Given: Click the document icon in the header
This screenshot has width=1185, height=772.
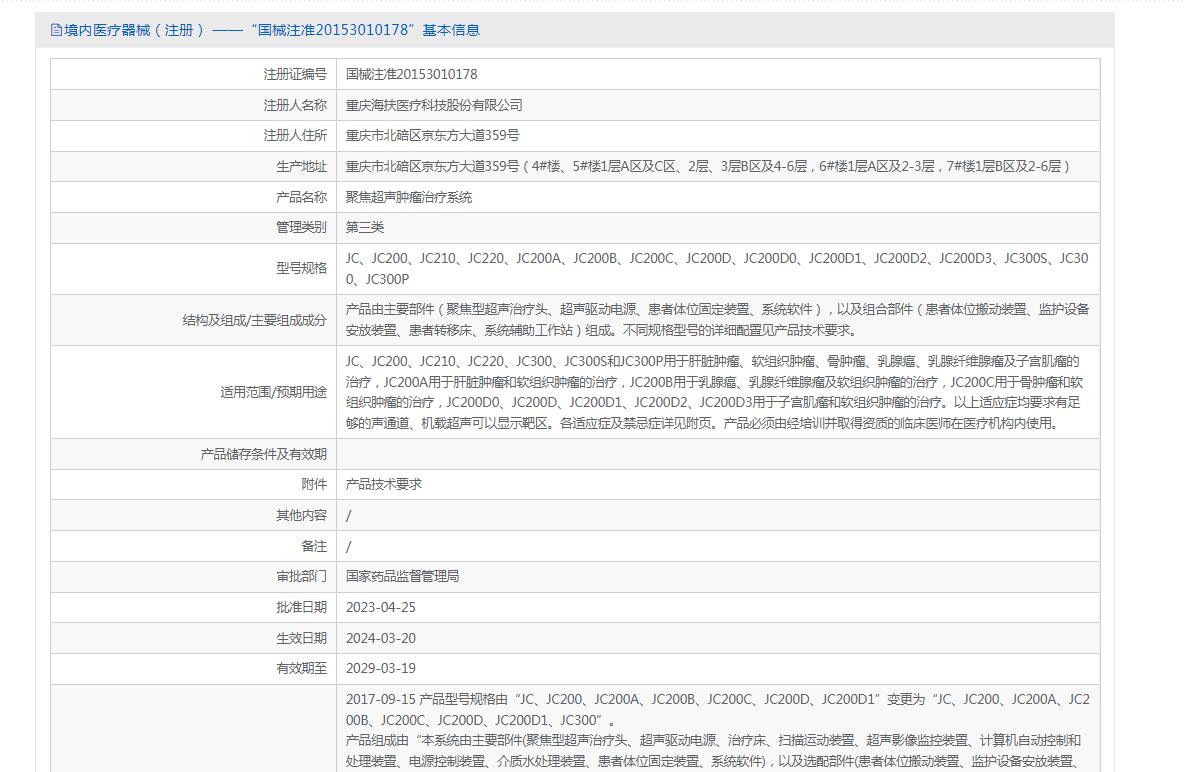Looking at the screenshot, I should click(x=56, y=30).
